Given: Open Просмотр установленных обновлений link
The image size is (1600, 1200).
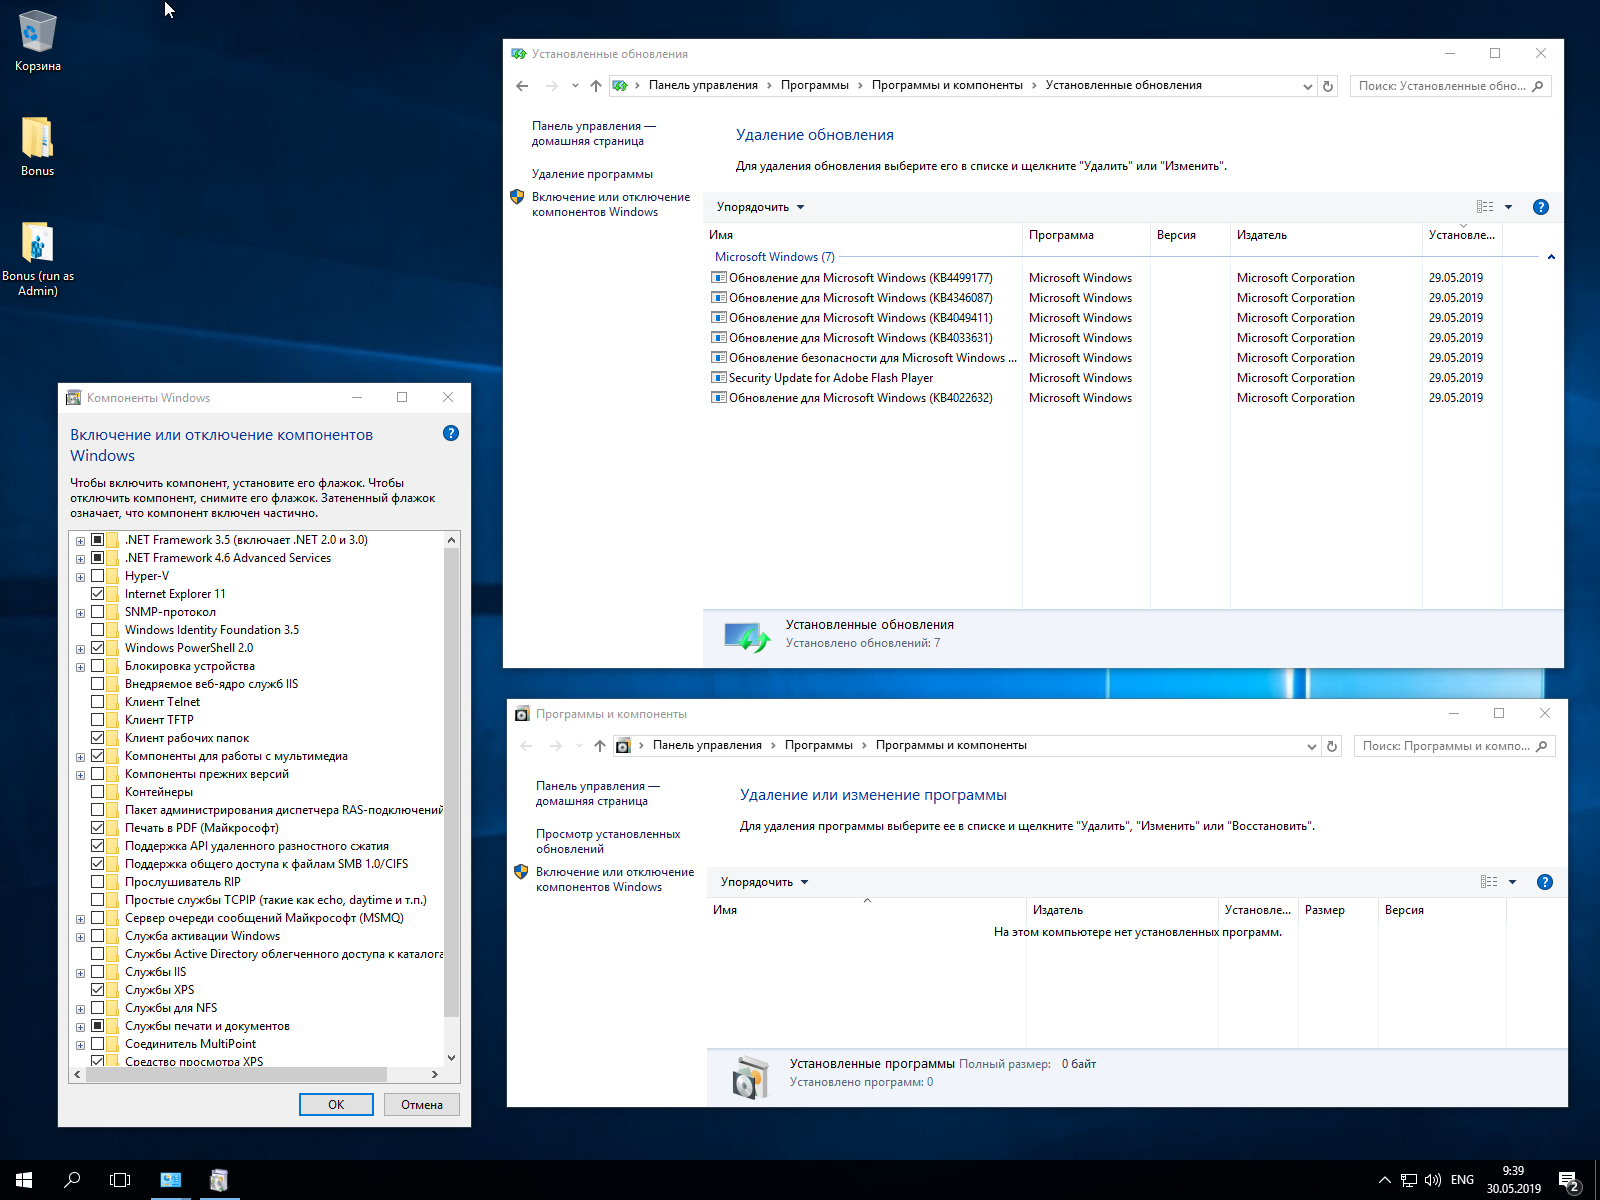Looking at the screenshot, I should click(x=608, y=841).
